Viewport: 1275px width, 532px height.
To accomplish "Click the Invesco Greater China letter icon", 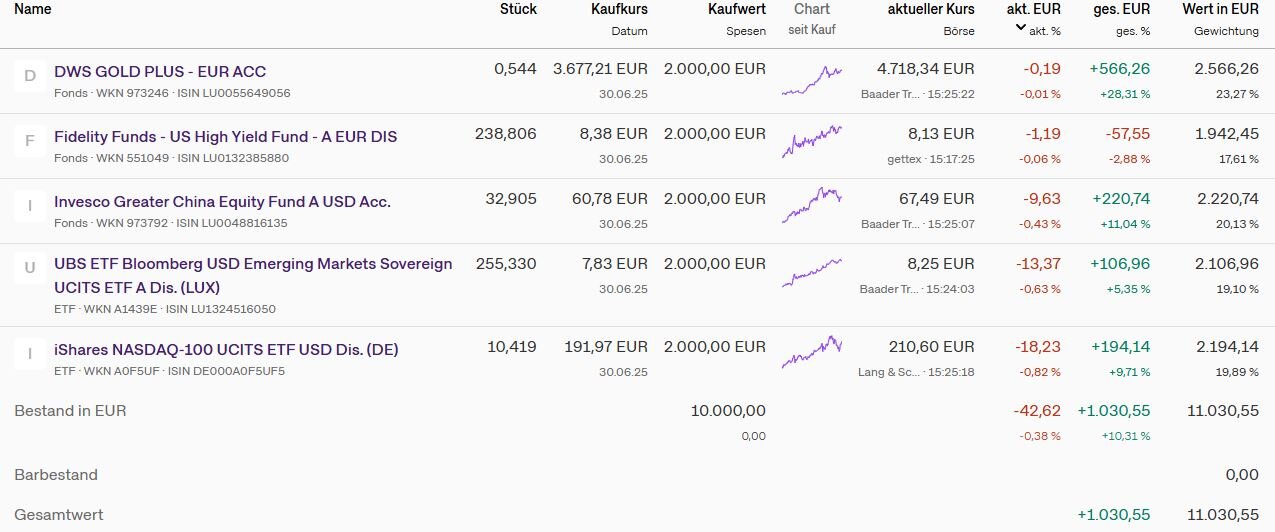I will 30,206.
